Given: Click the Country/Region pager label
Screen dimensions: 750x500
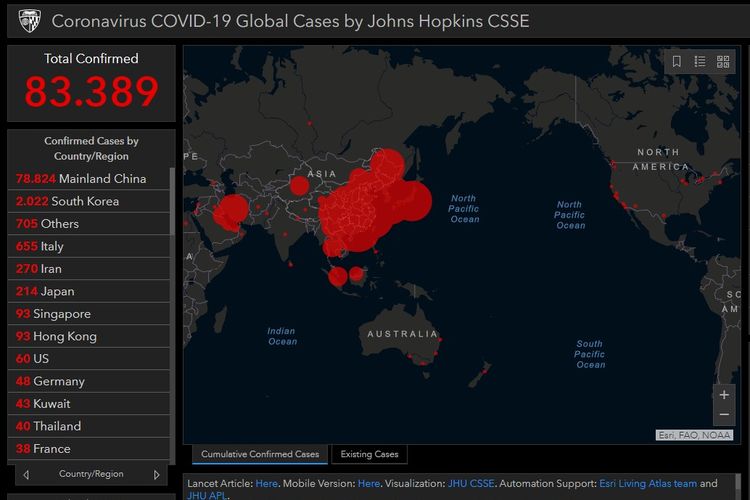Looking at the screenshot, I should 91,474.
